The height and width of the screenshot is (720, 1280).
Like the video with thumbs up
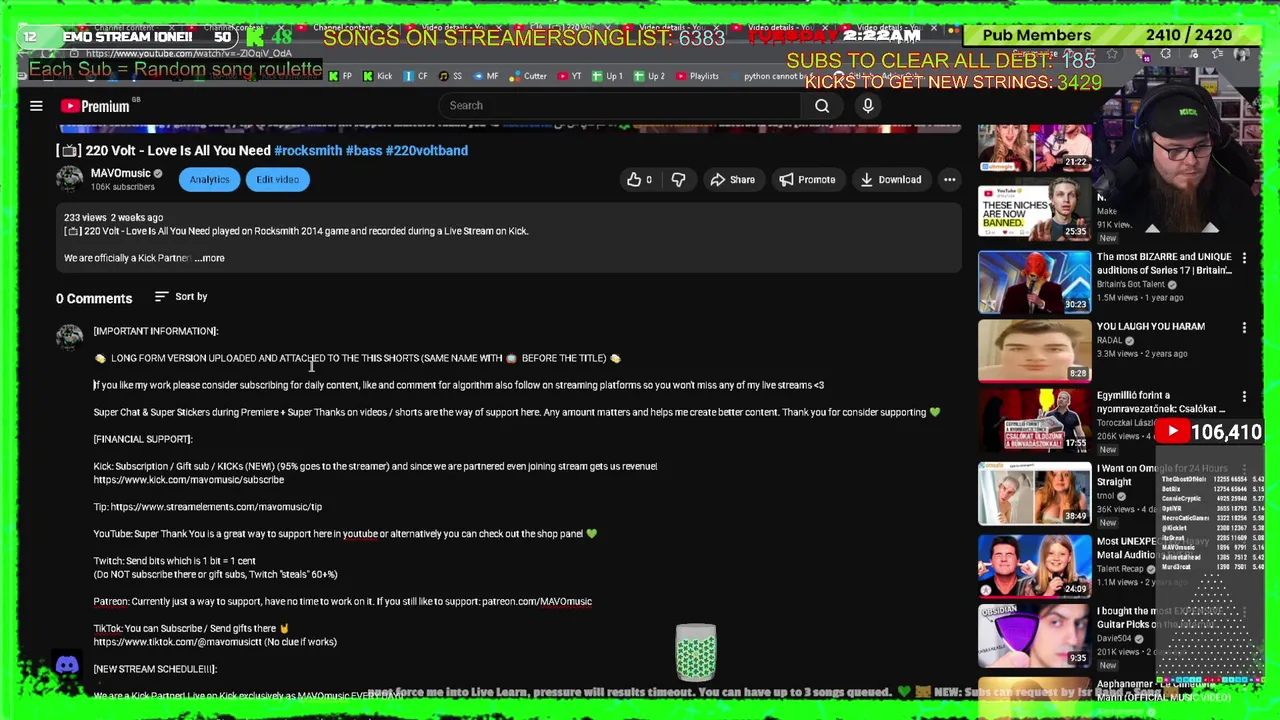pos(640,180)
